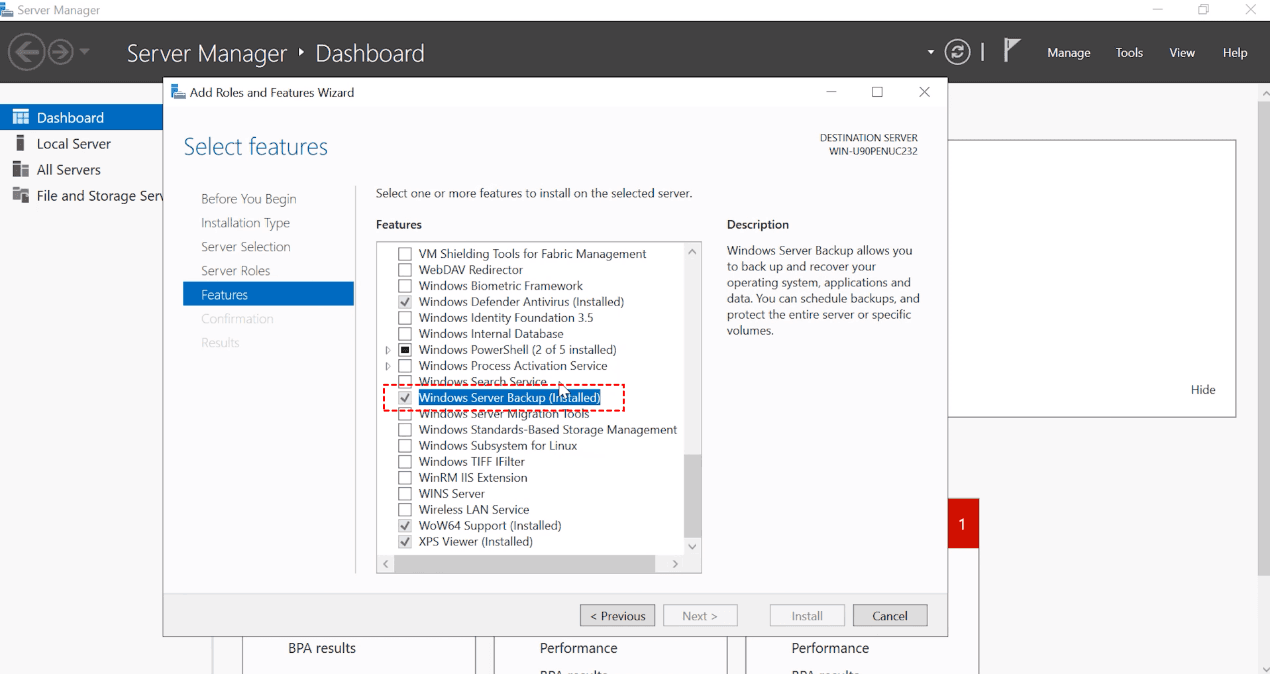Viewport: 1270px width, 674px height.
Task: Open the Tools menu
Action: pos(1129,53)
